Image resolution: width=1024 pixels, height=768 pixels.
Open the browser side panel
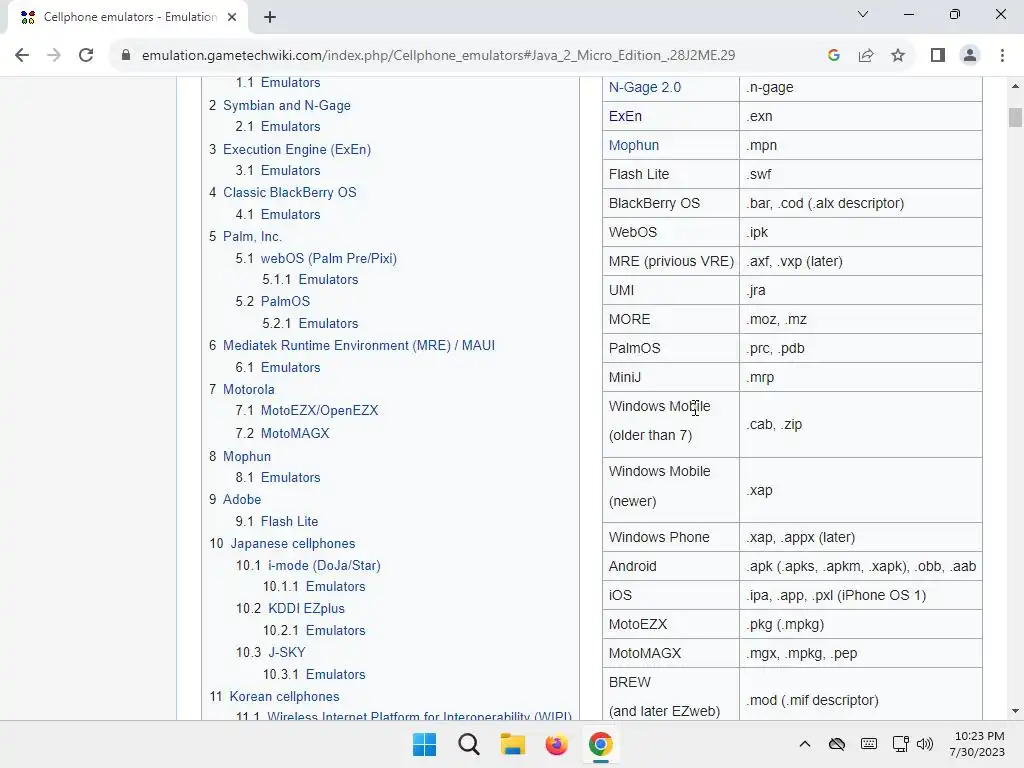pos(938,56)
